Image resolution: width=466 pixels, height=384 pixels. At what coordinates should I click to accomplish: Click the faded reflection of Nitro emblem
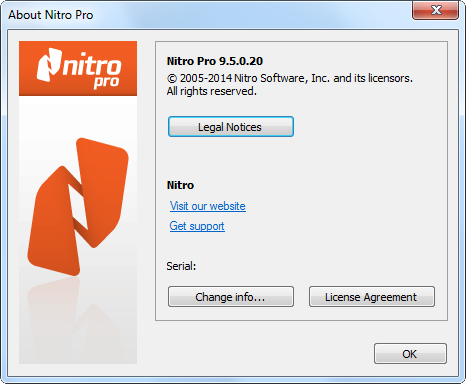[x=78, y=320]
